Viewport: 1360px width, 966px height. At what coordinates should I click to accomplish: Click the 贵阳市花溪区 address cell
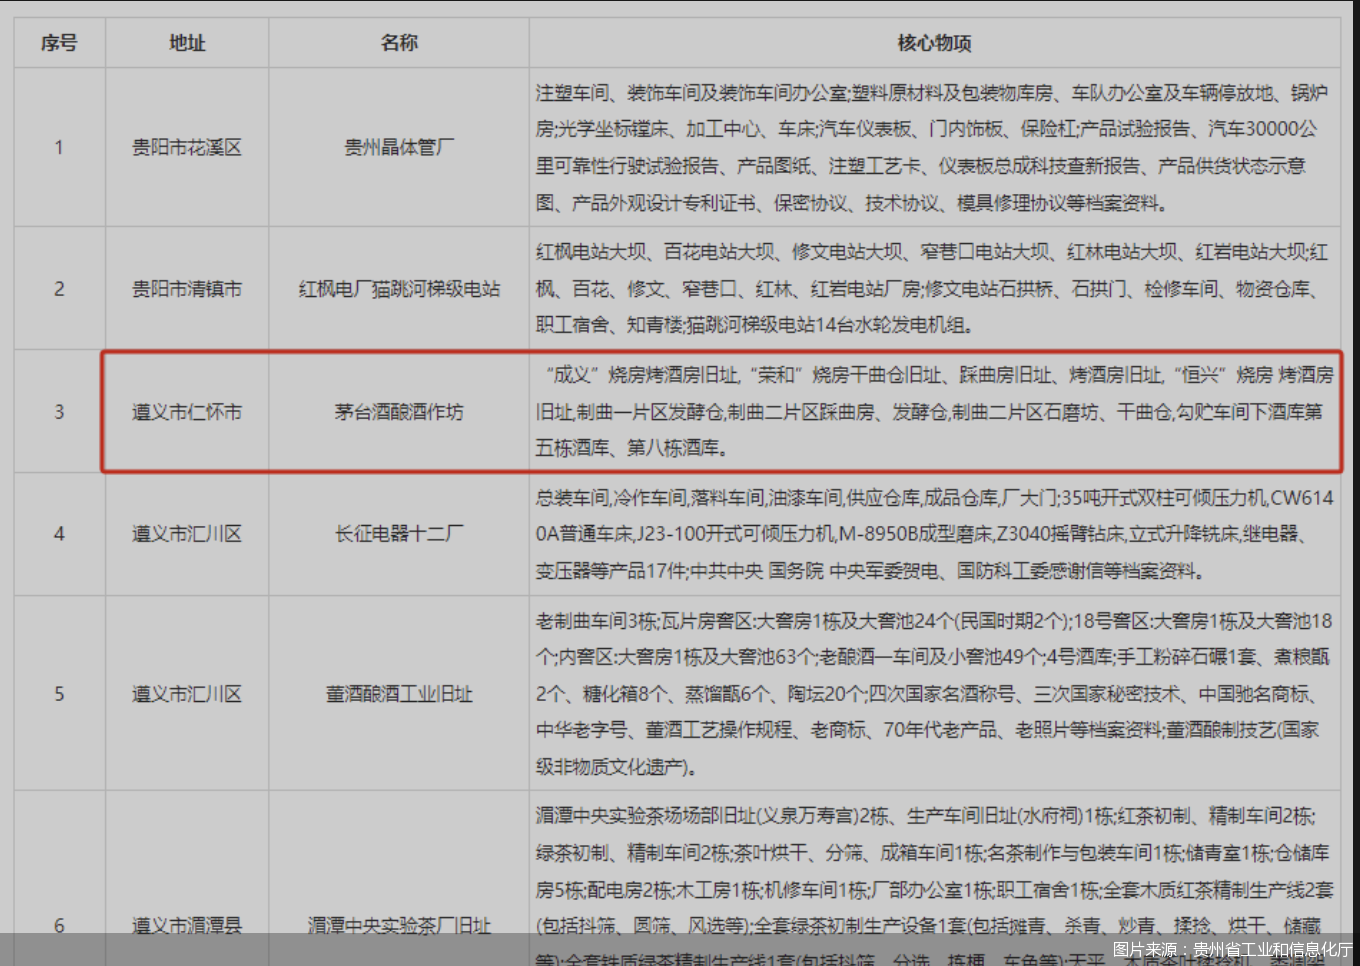pyautogui.click(x=186, y=146)
